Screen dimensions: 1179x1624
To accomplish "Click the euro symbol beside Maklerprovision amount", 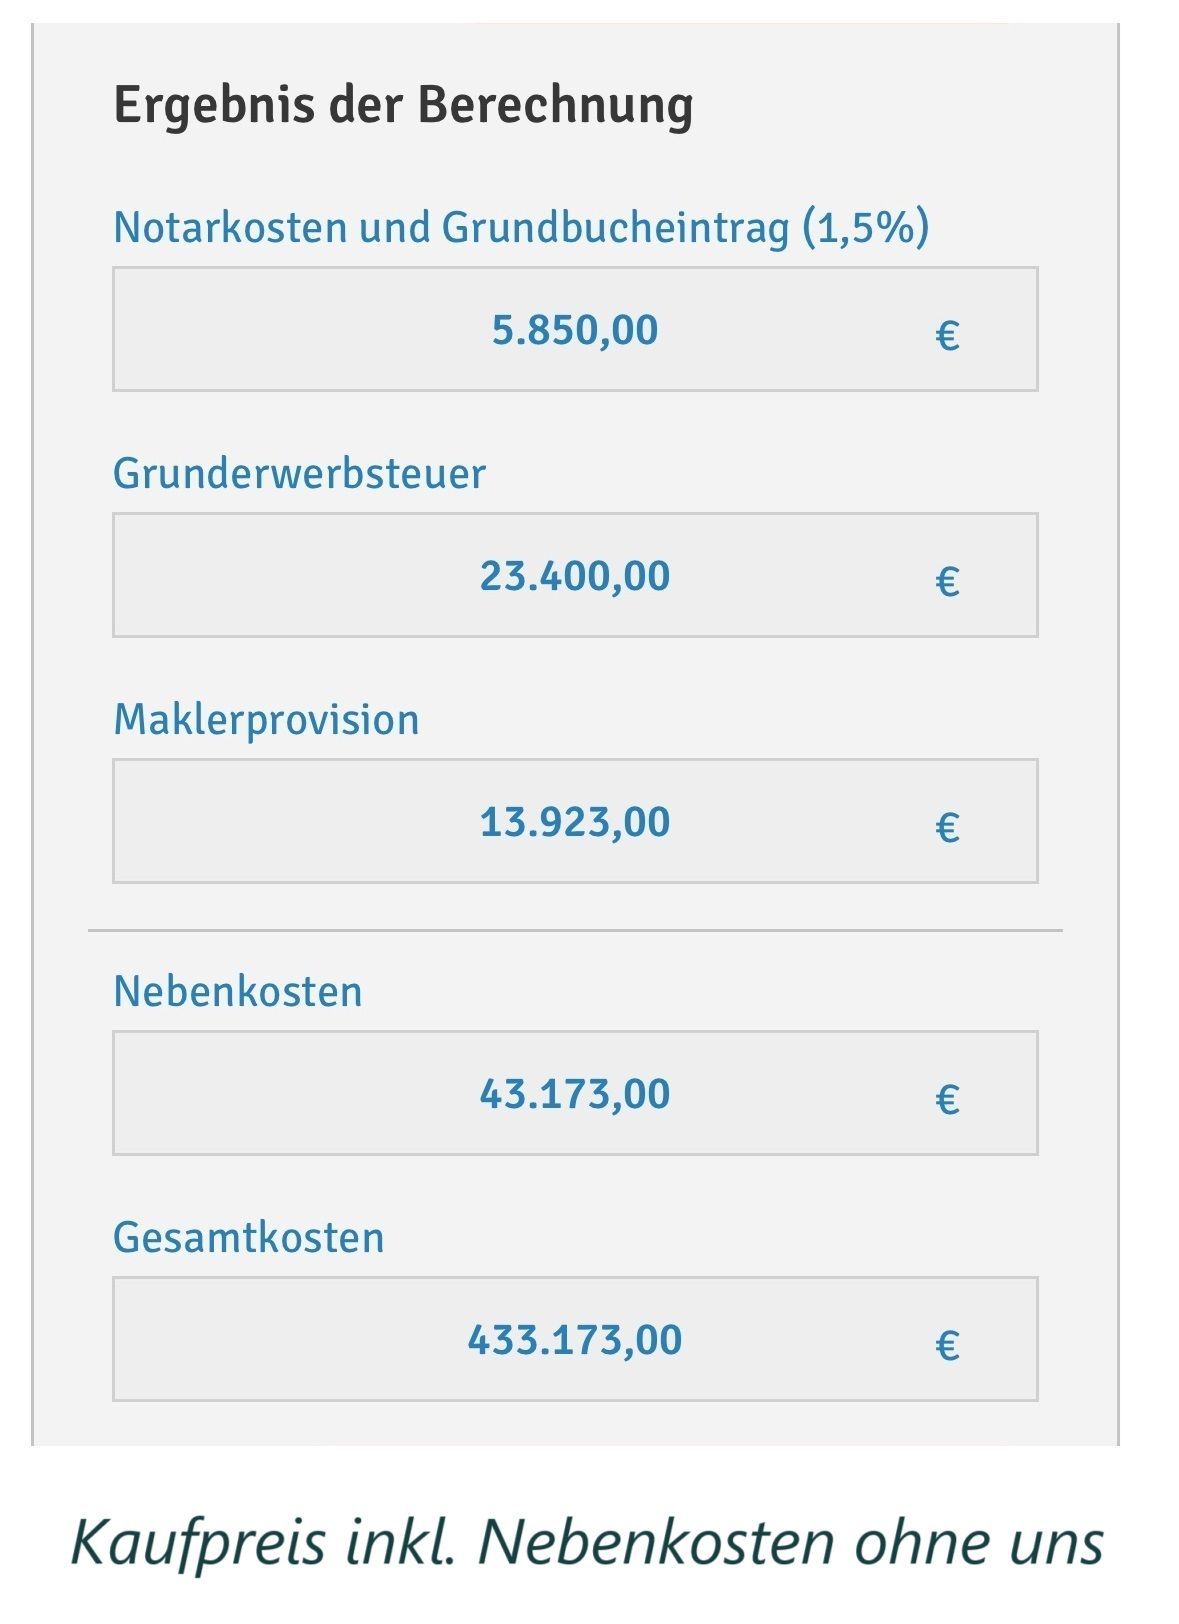I will (x=947, y=827).
